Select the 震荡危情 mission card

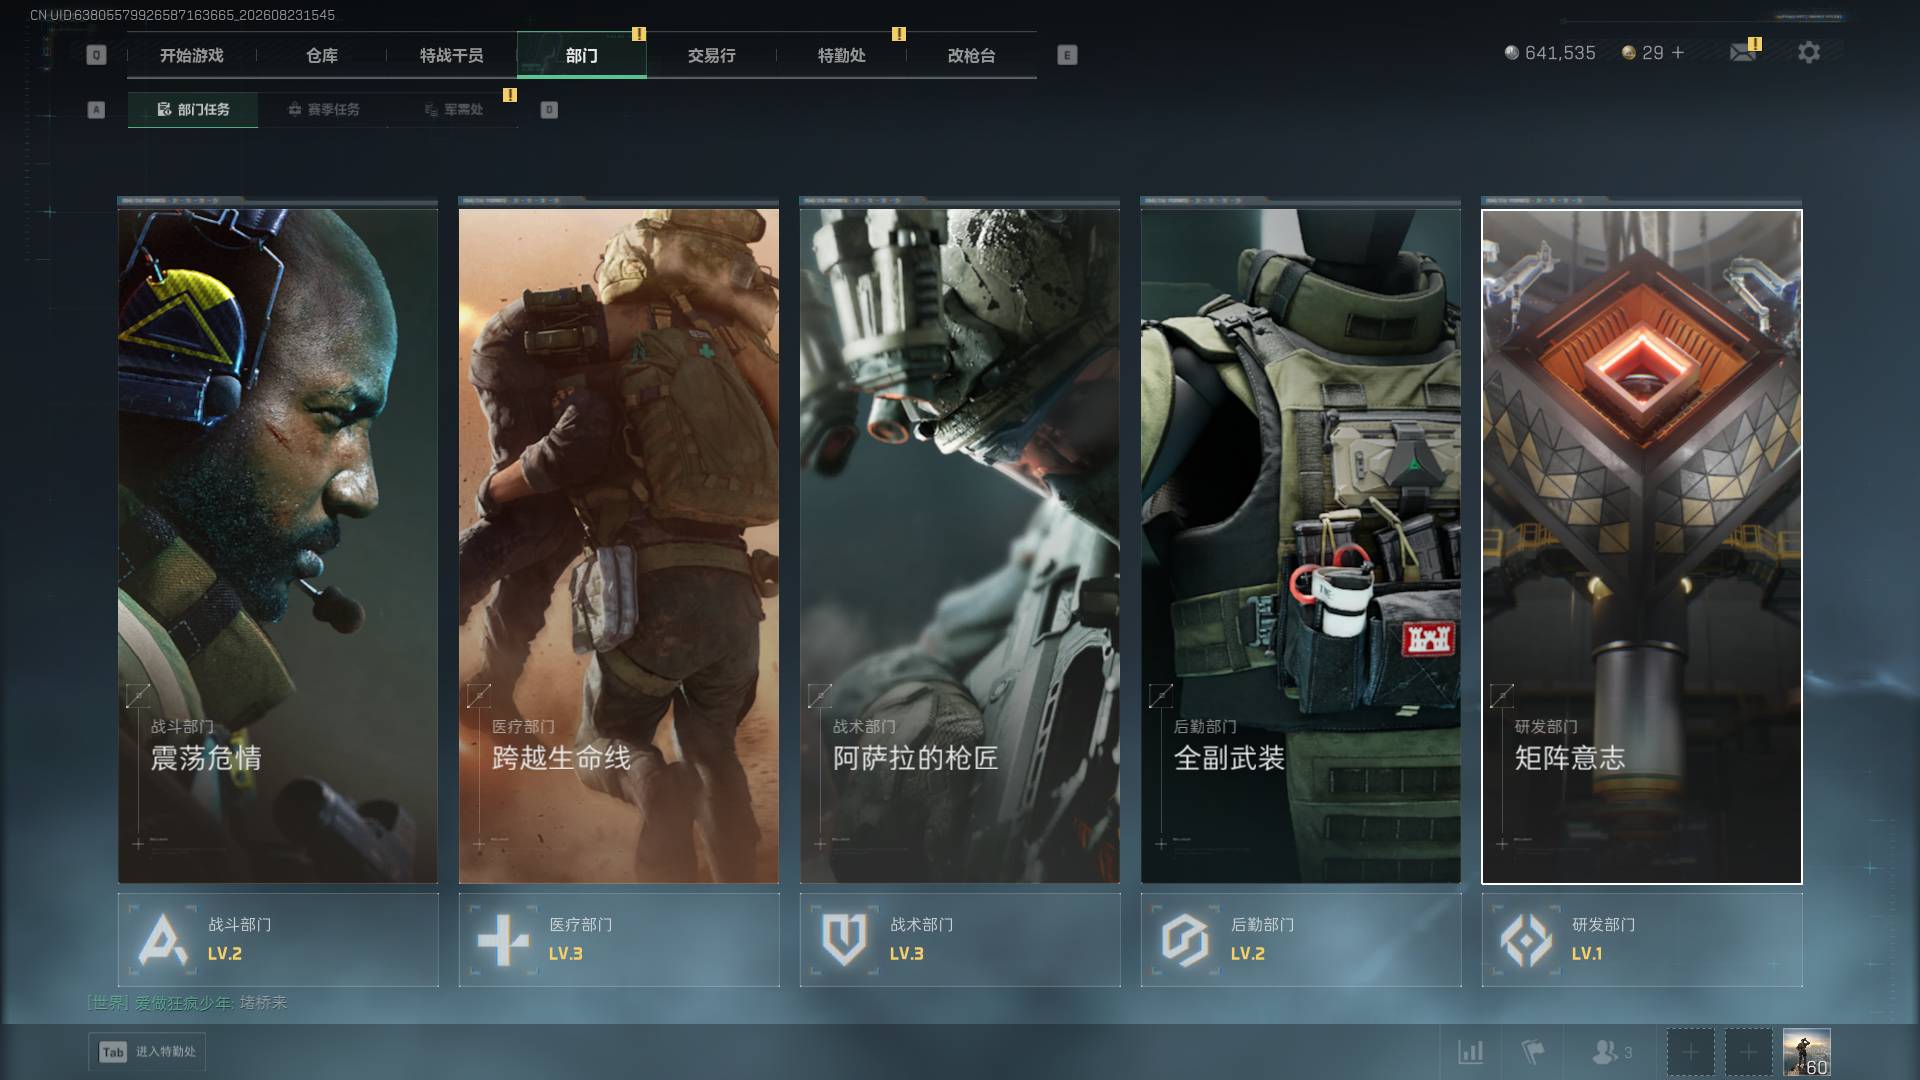tap(278, 546)
